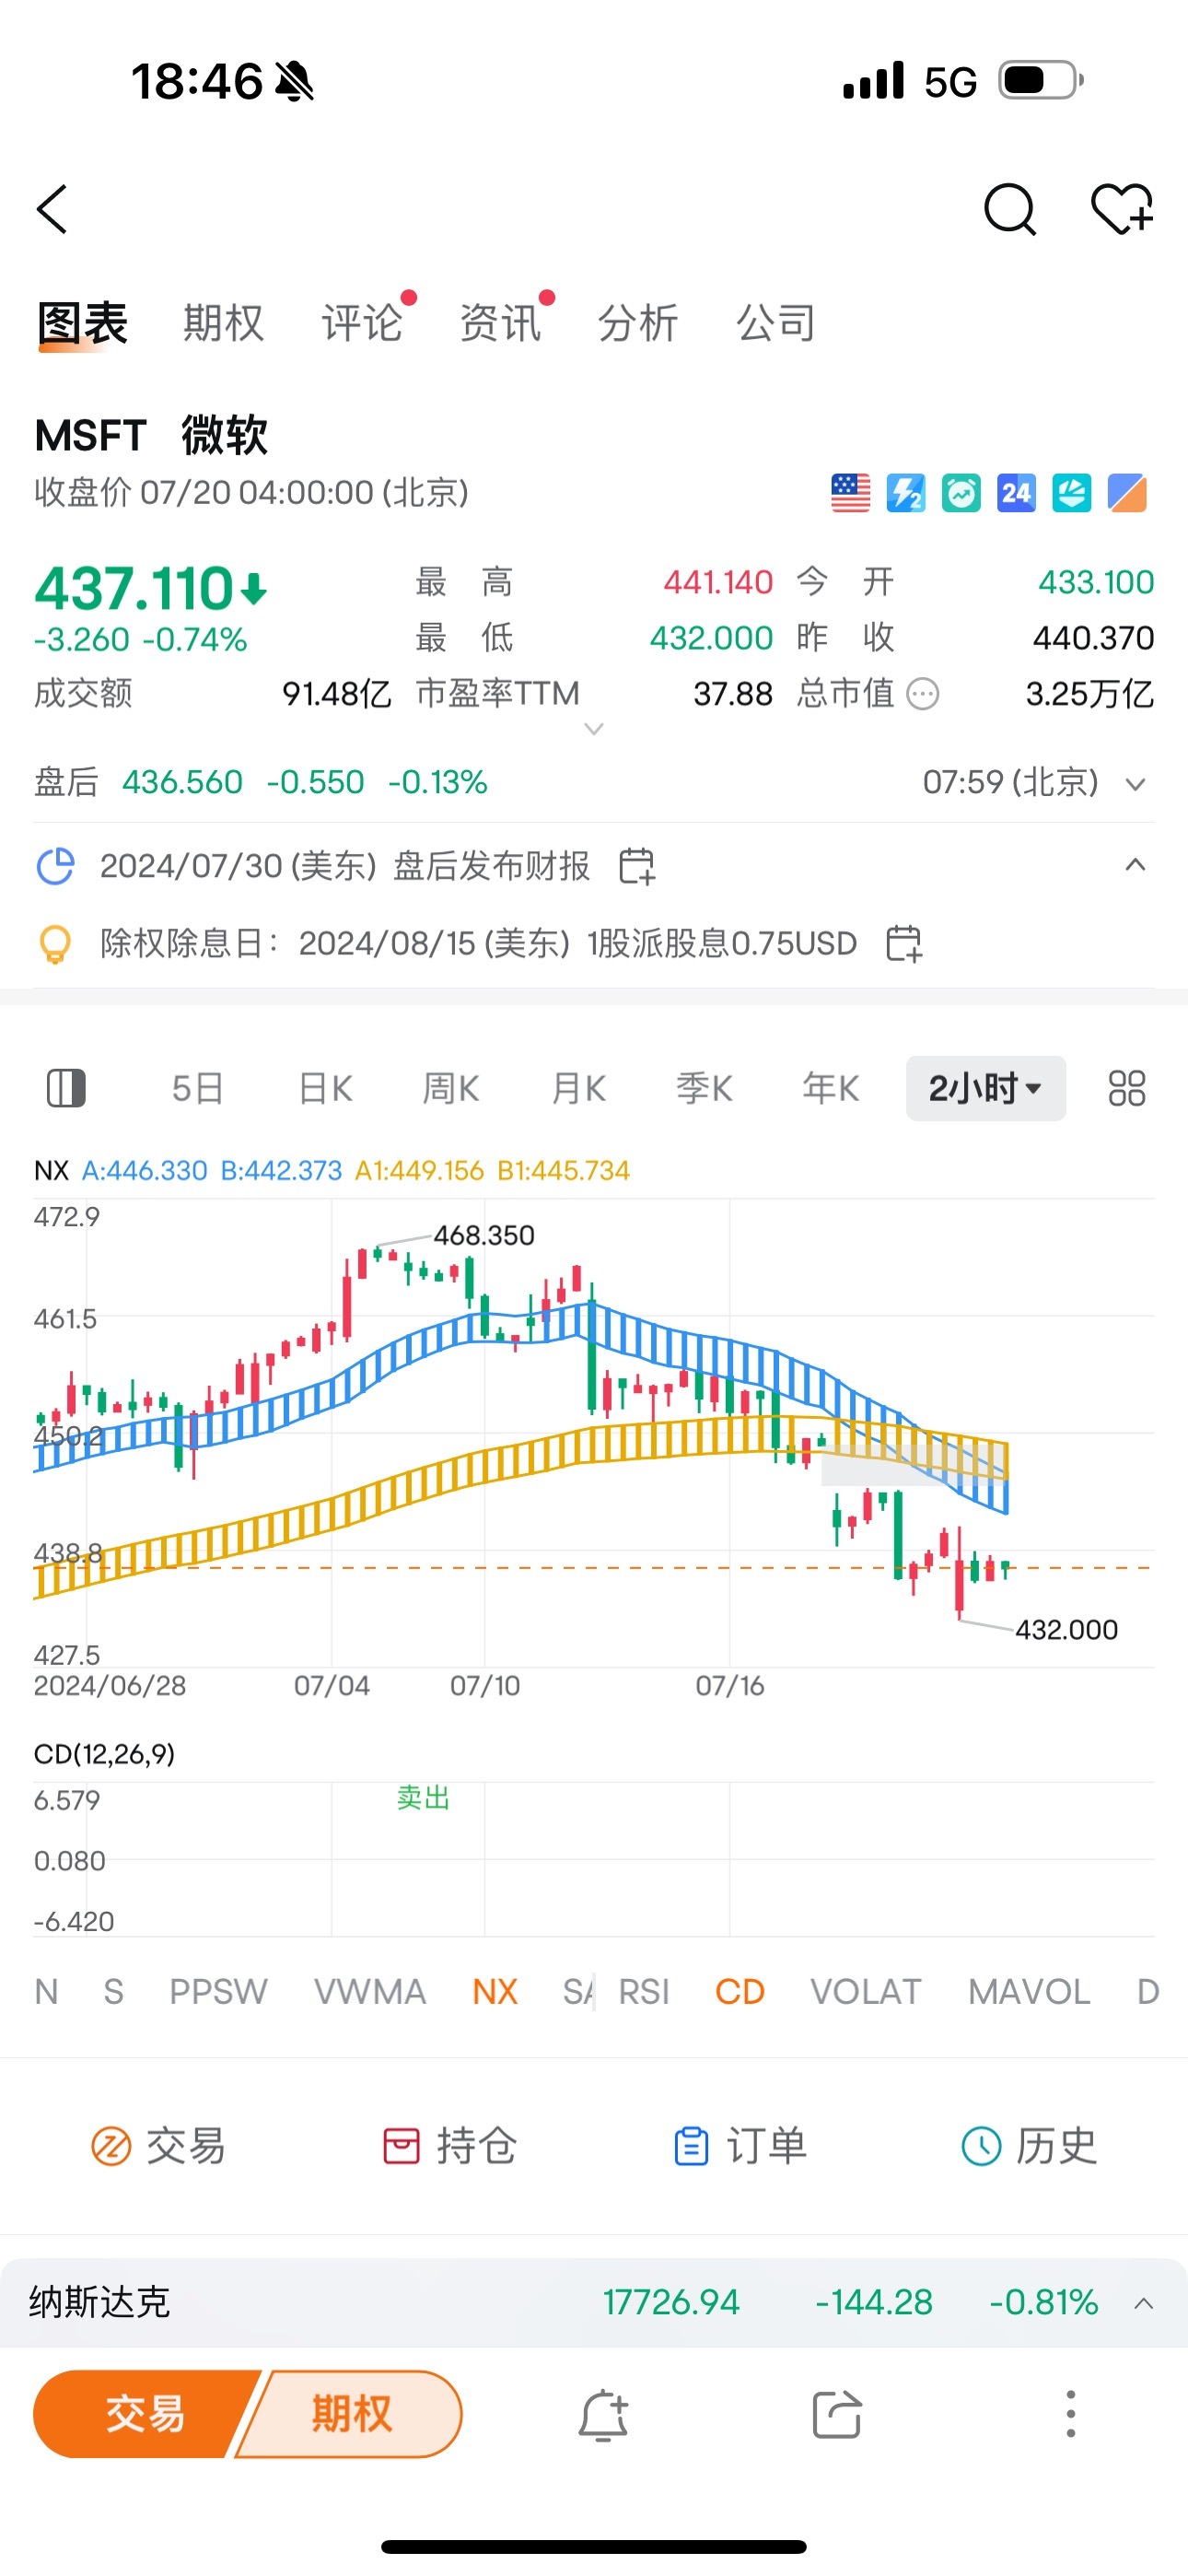Switch to the 公司 company tab
1188x2576 pixels.
(776, 323)
